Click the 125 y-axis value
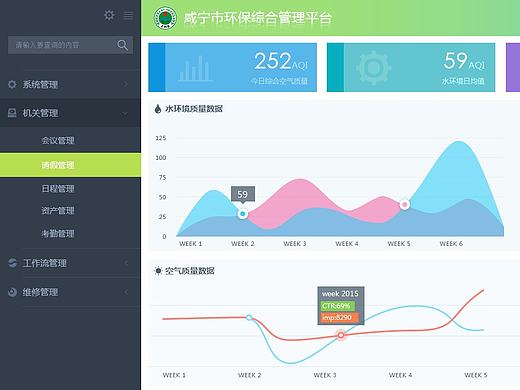Viewport: 520px width, 390px height. [x=161, y=138]
